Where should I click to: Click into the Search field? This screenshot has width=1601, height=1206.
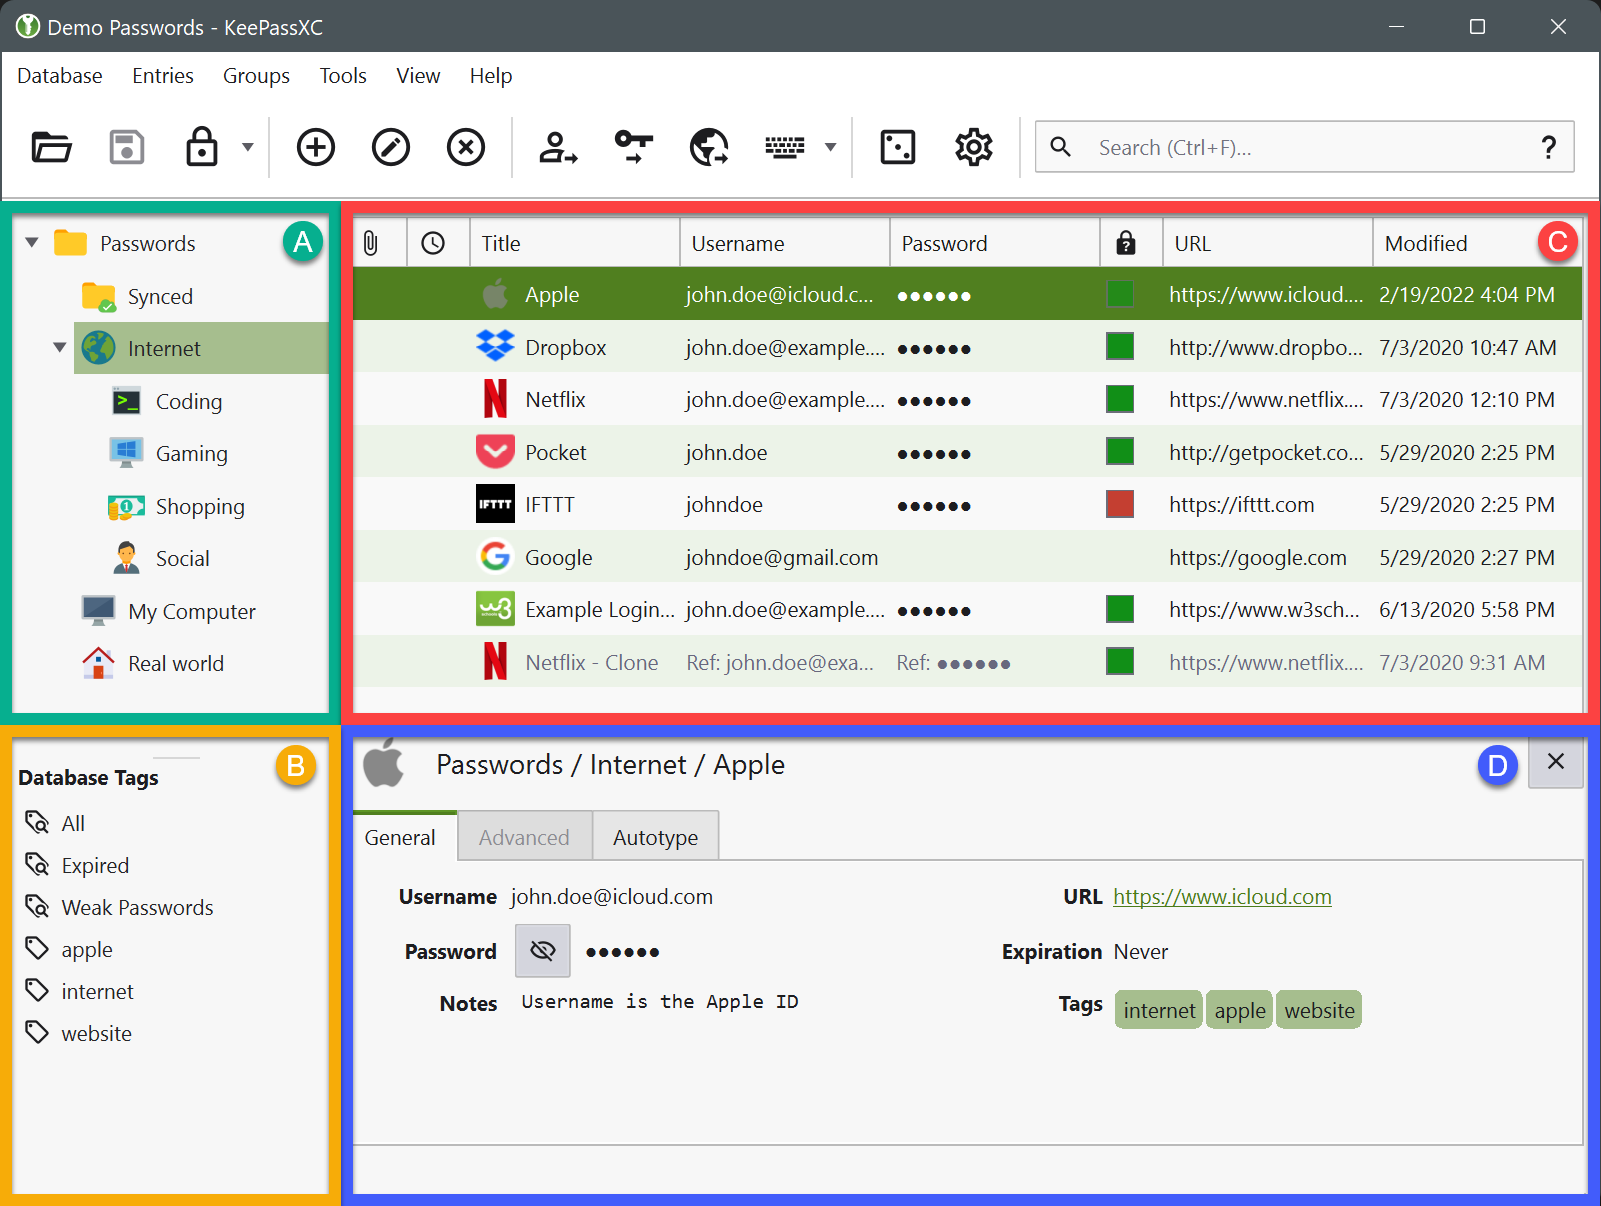1300,148
